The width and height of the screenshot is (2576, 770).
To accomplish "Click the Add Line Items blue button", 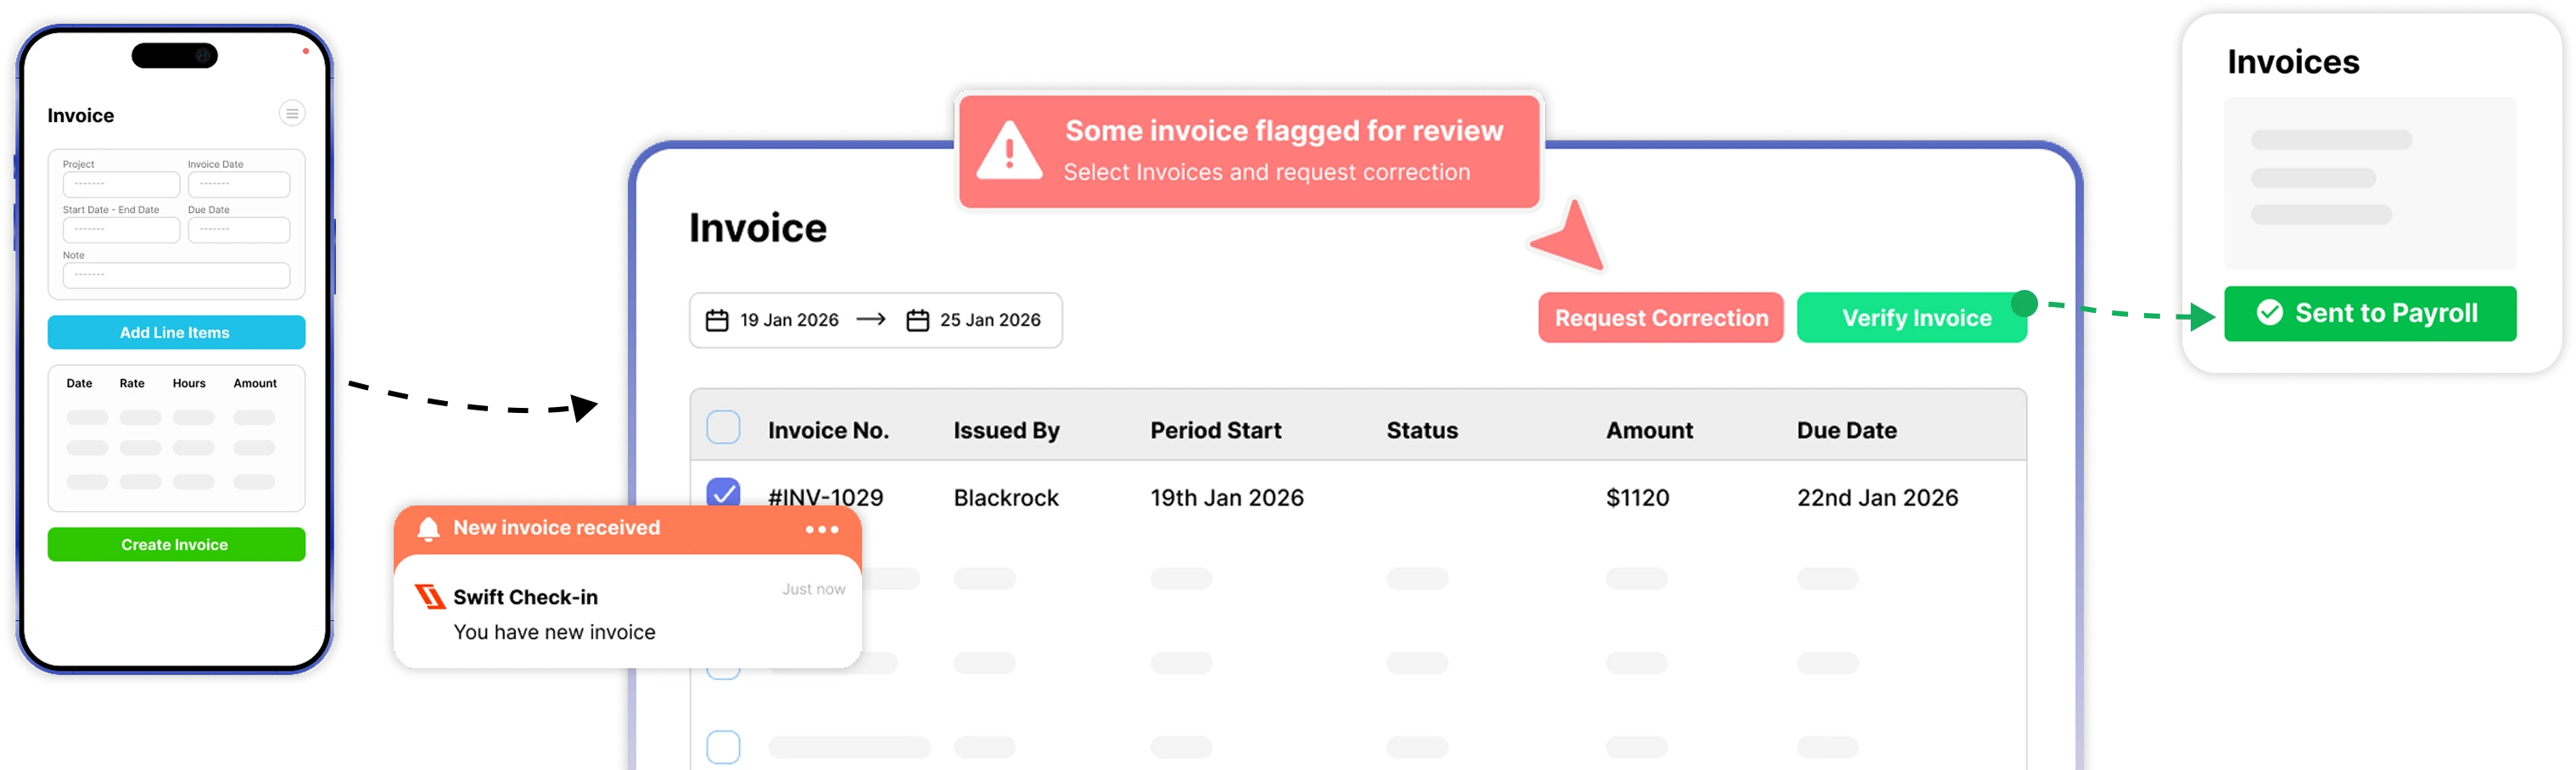I will point(176,332).
